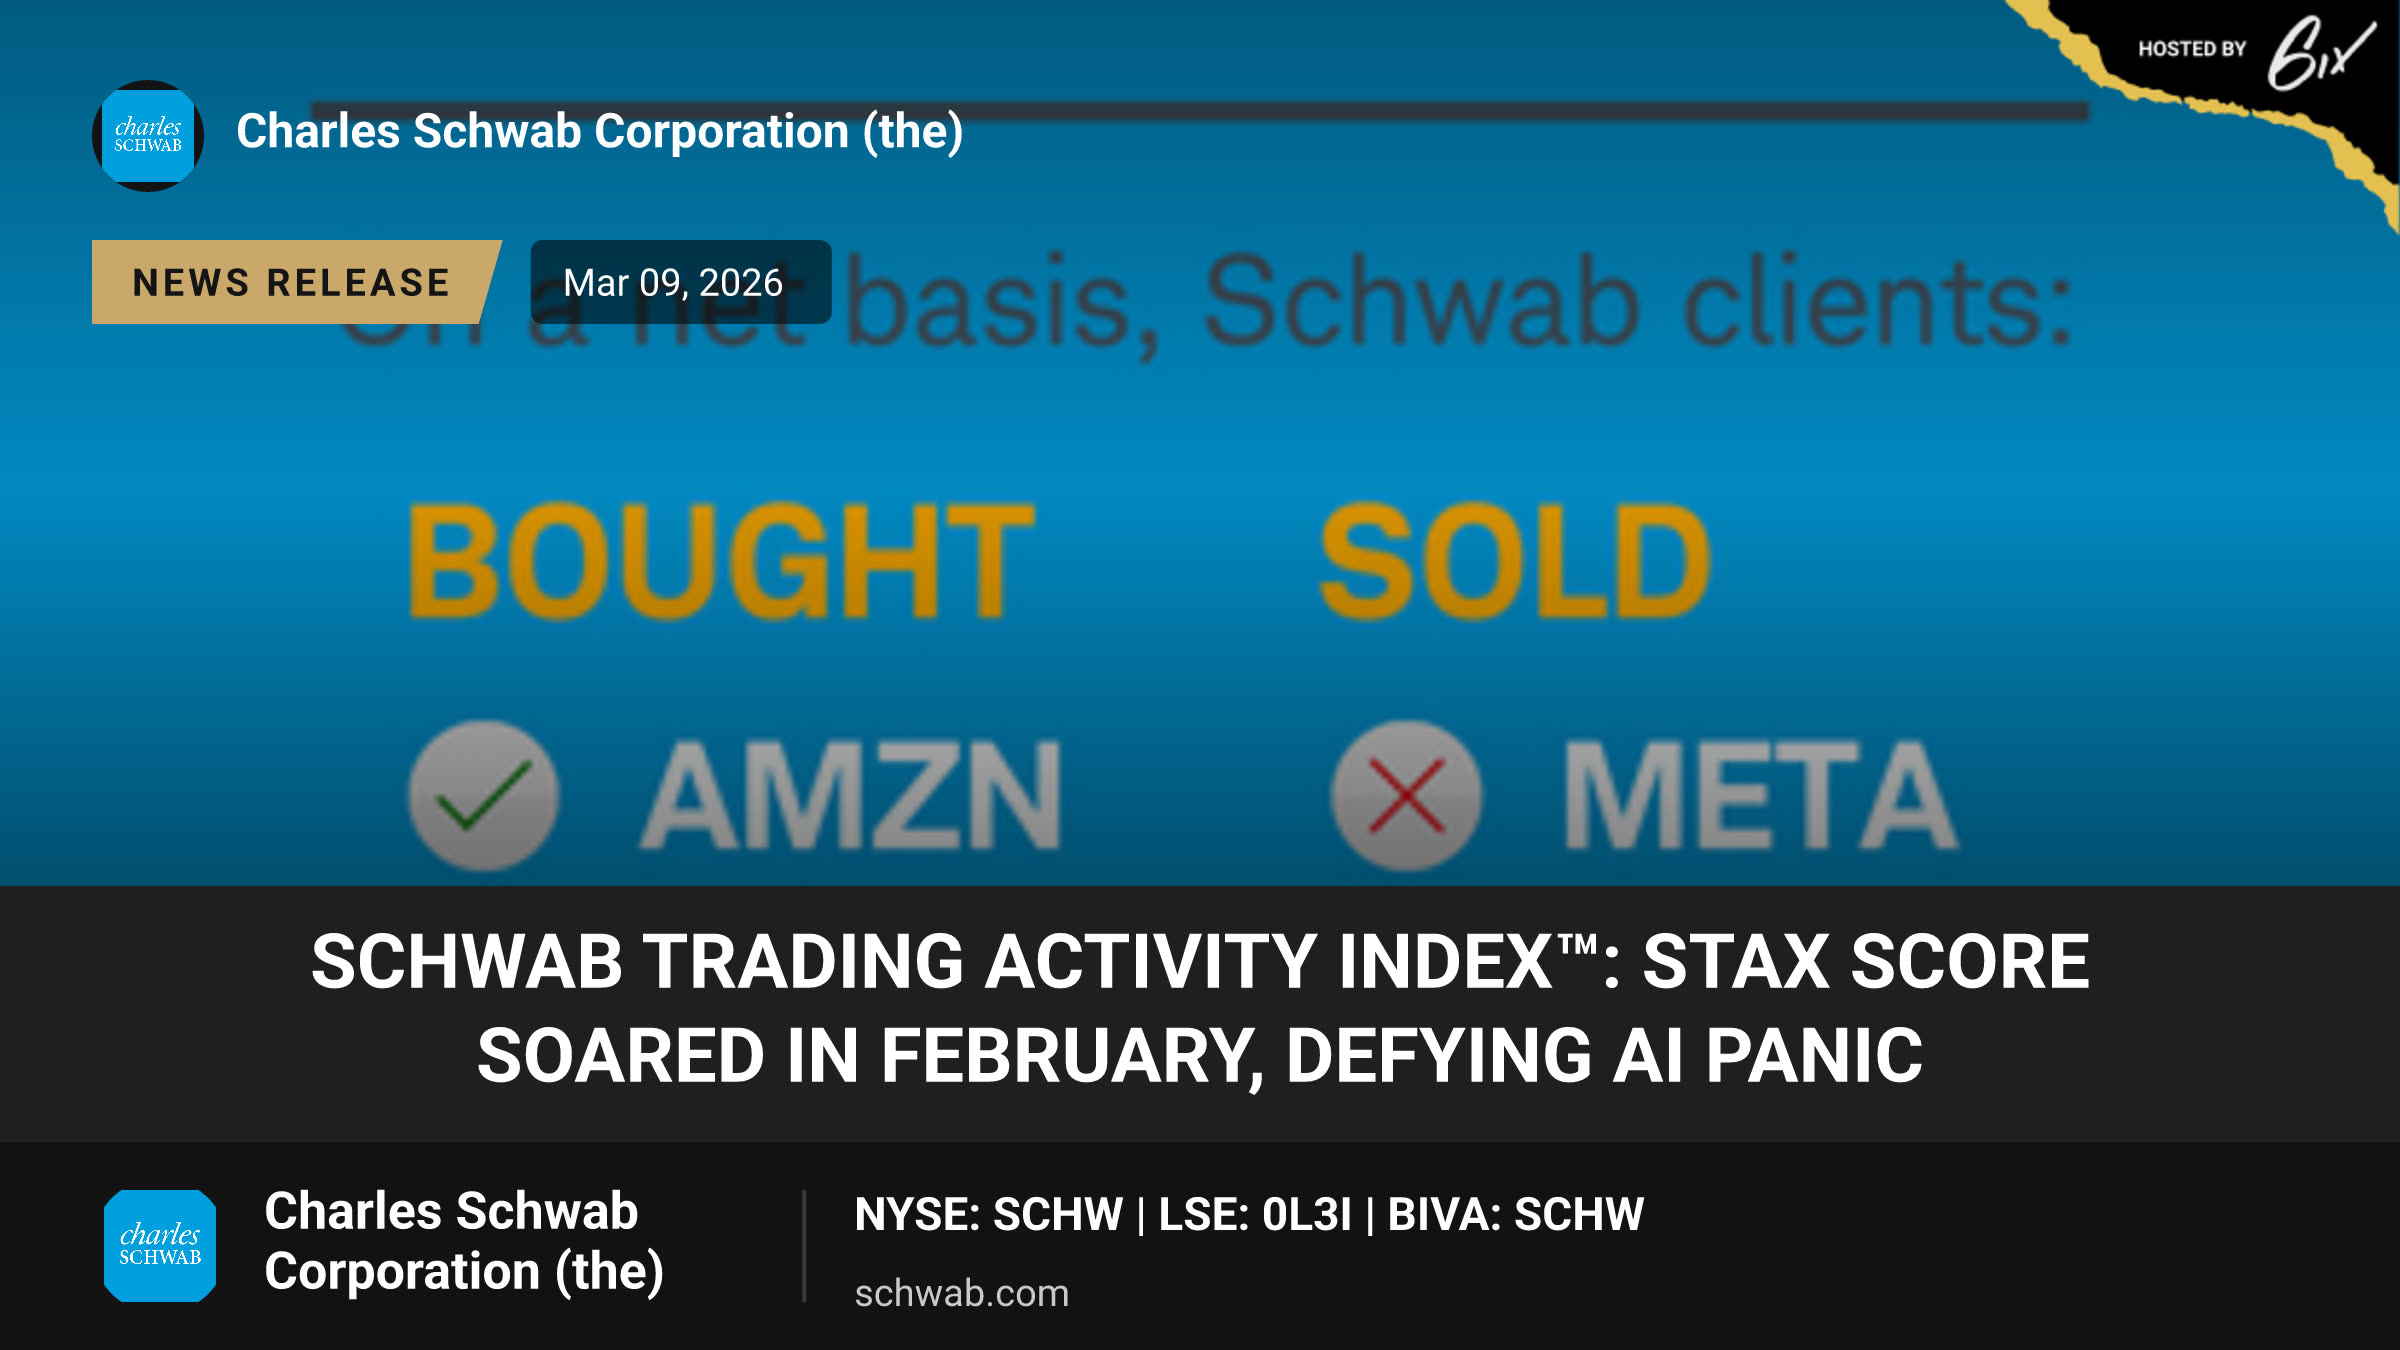Click the META ticker label
The width and height of the screenshot is (2400, 1350).
click(x=1761, y=796)
